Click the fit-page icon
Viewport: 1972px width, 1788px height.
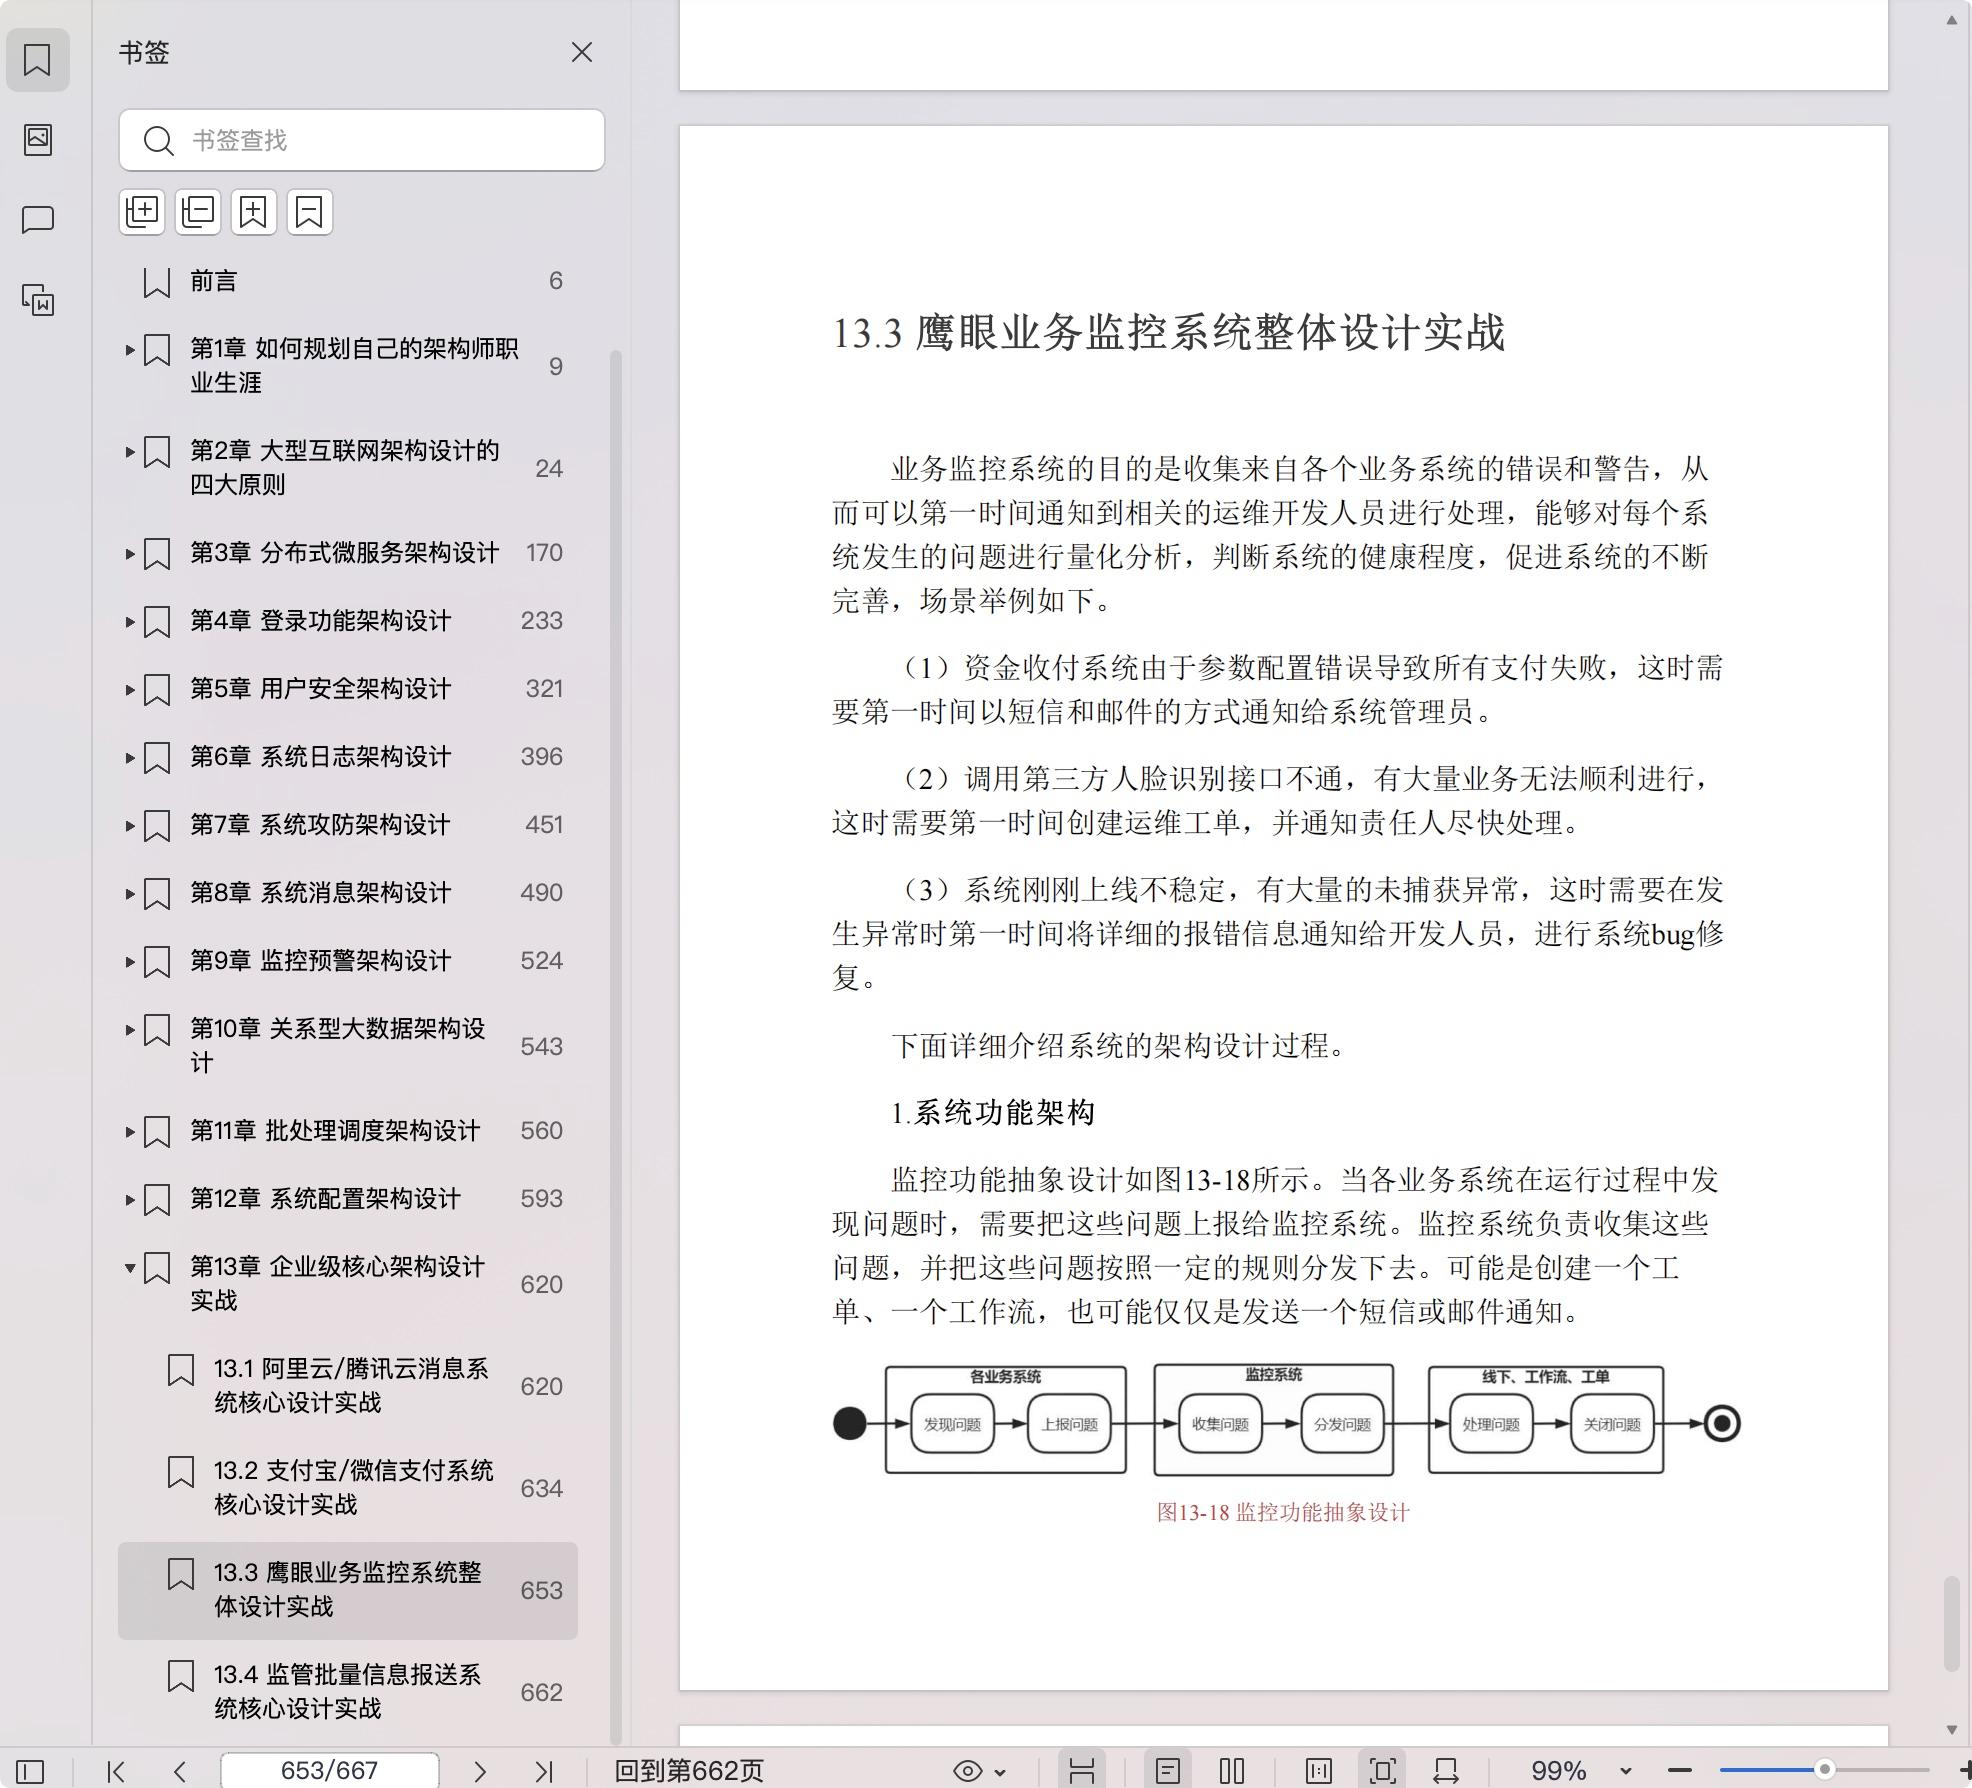(x=1383, y=1771)
